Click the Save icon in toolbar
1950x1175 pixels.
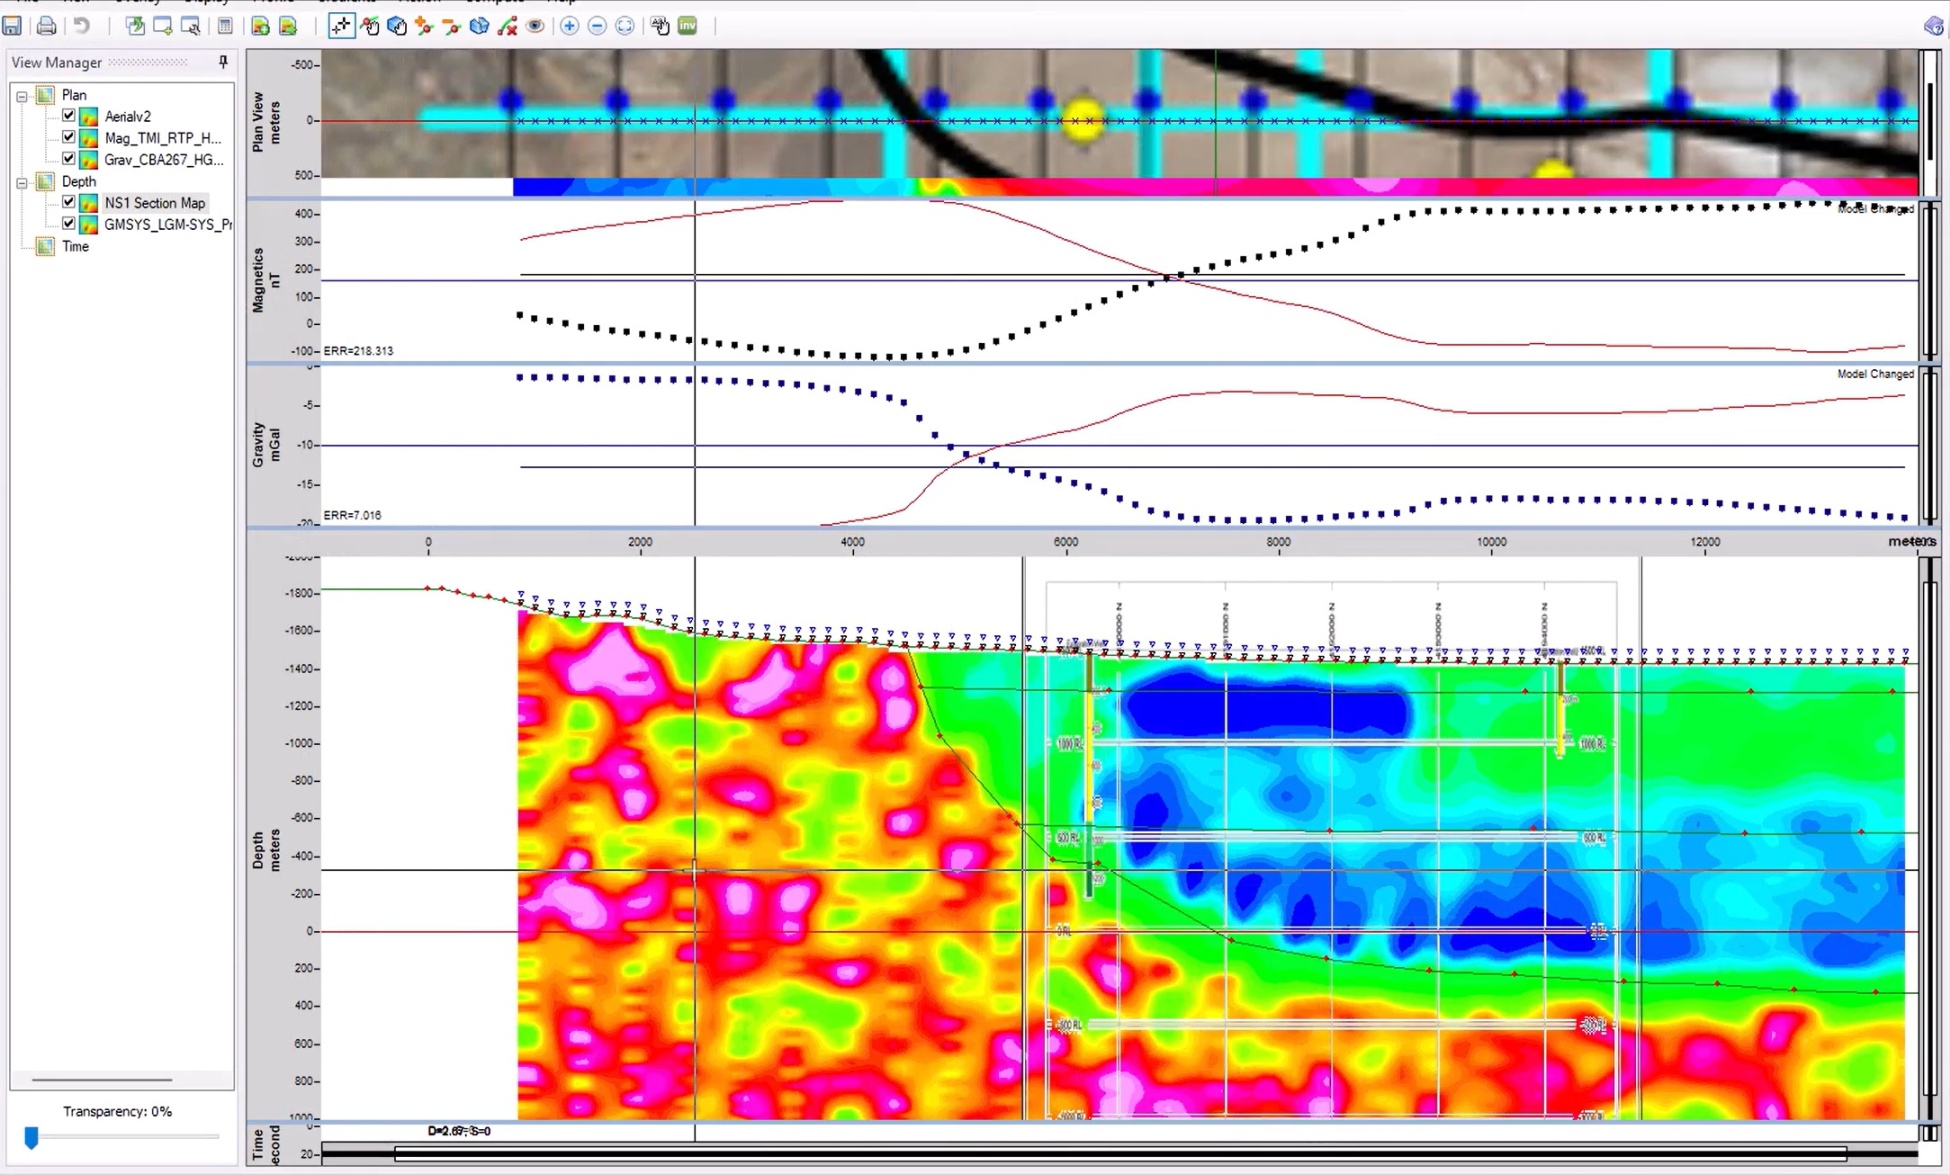pos(12,26)
